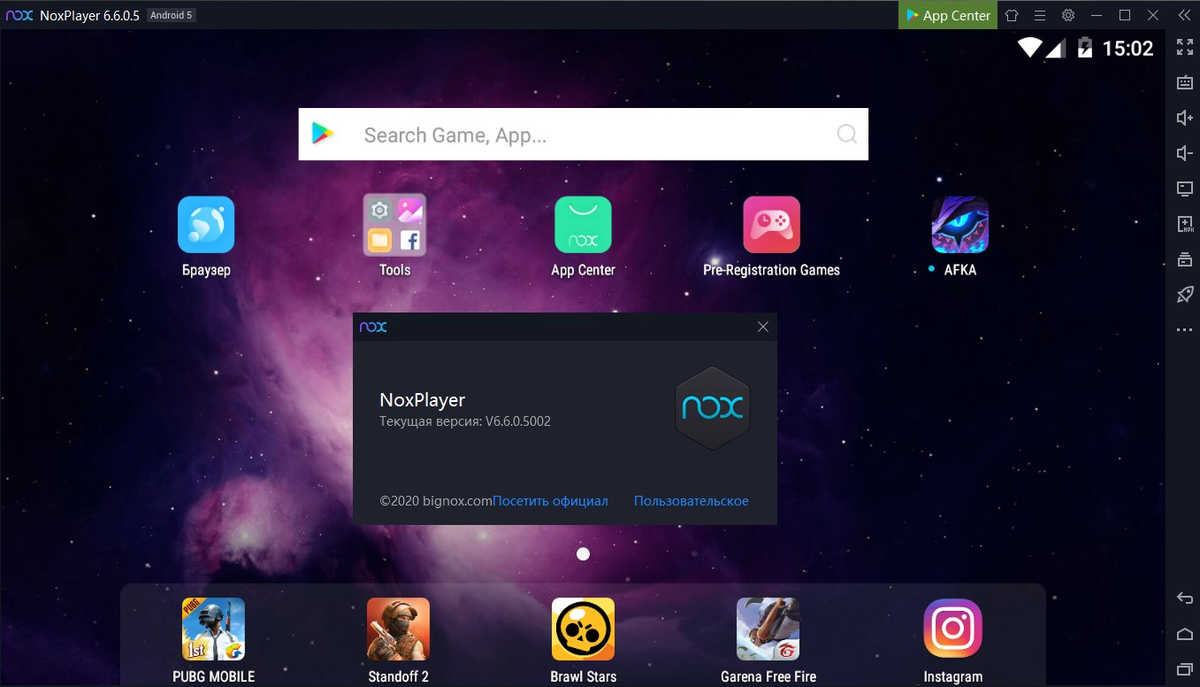Click the Wi-Fi status icon
Screen dimensions: 1200x687
click(x=1030, y=47)
